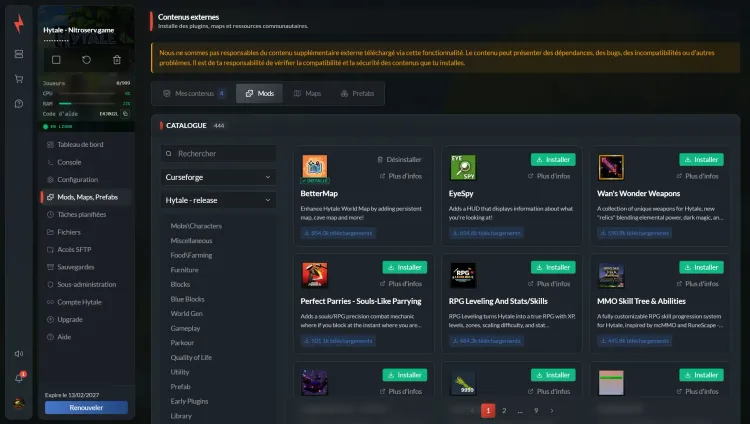Screen dimensions: 750x424
Task: Click Désinstaller on BetterMap
Action: (399, 159)
